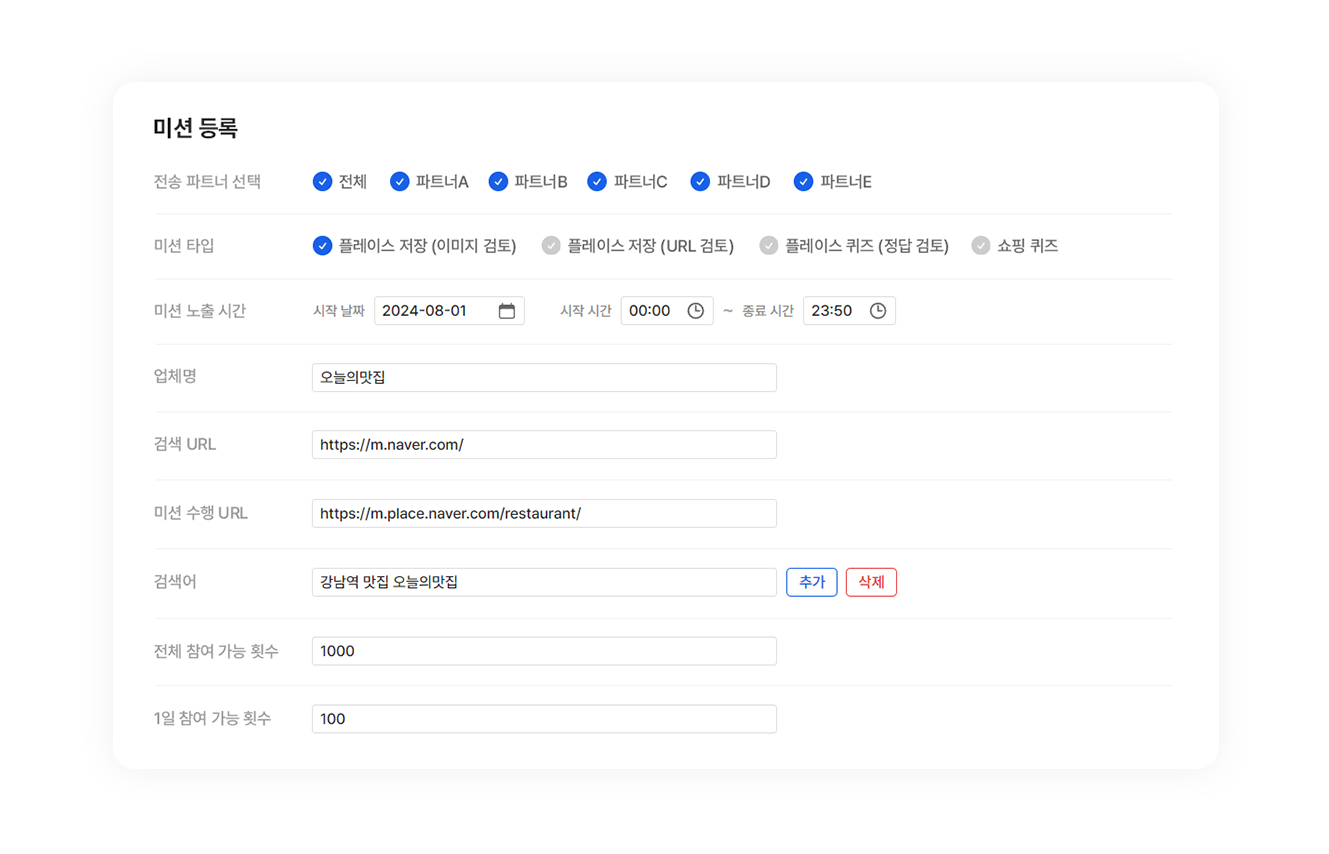Click the 시작 시간 label
Viewport: 1329px width, 854px height.
pyautogui.click(x=586, y=311)
